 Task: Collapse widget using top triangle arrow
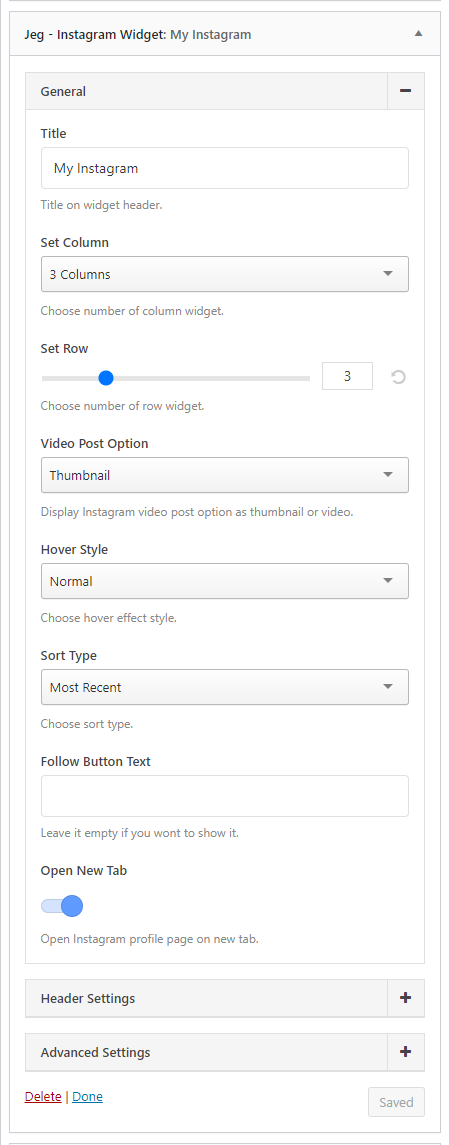418,34
